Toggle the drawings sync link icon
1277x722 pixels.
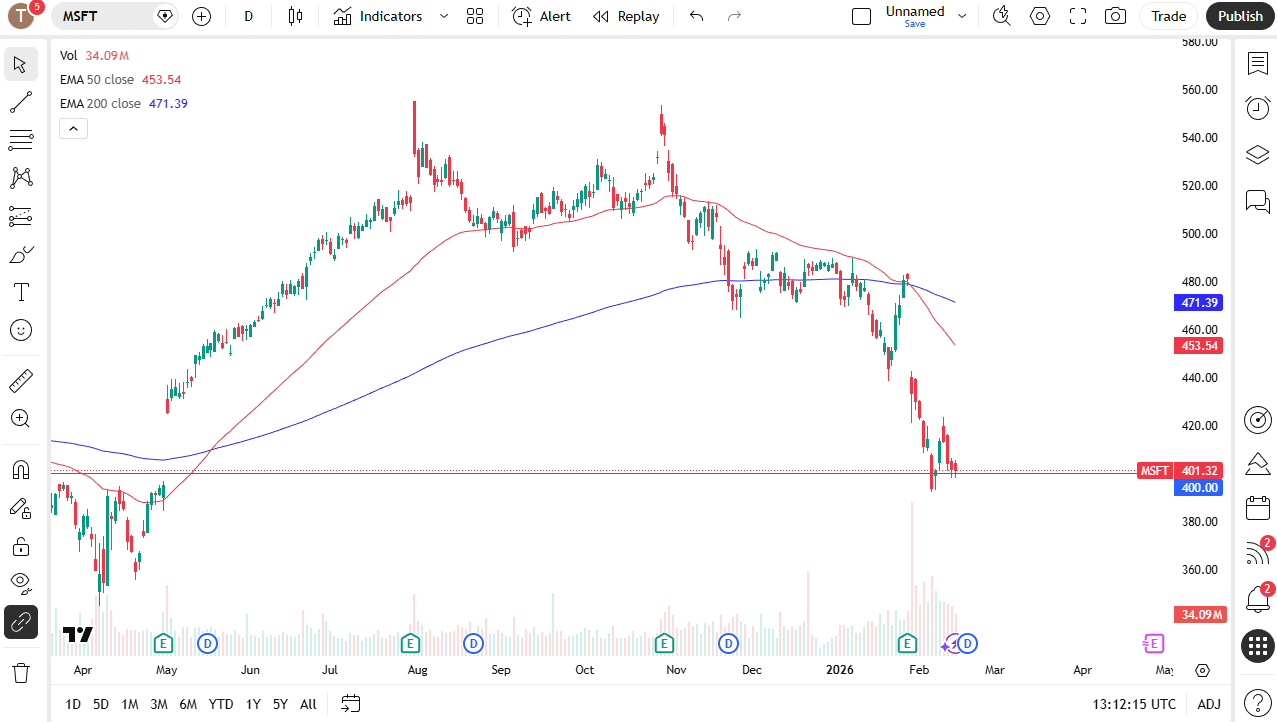21,622
